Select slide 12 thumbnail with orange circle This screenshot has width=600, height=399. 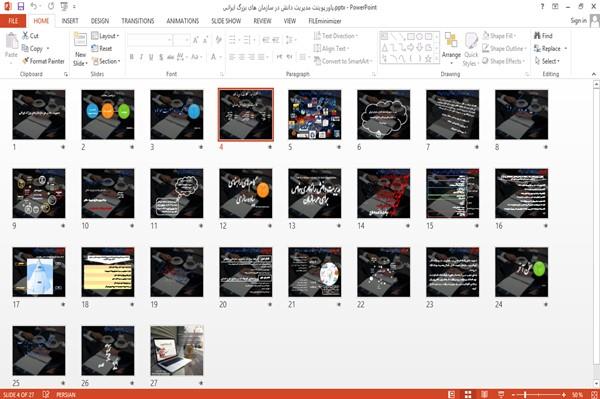tap(246, 194)
